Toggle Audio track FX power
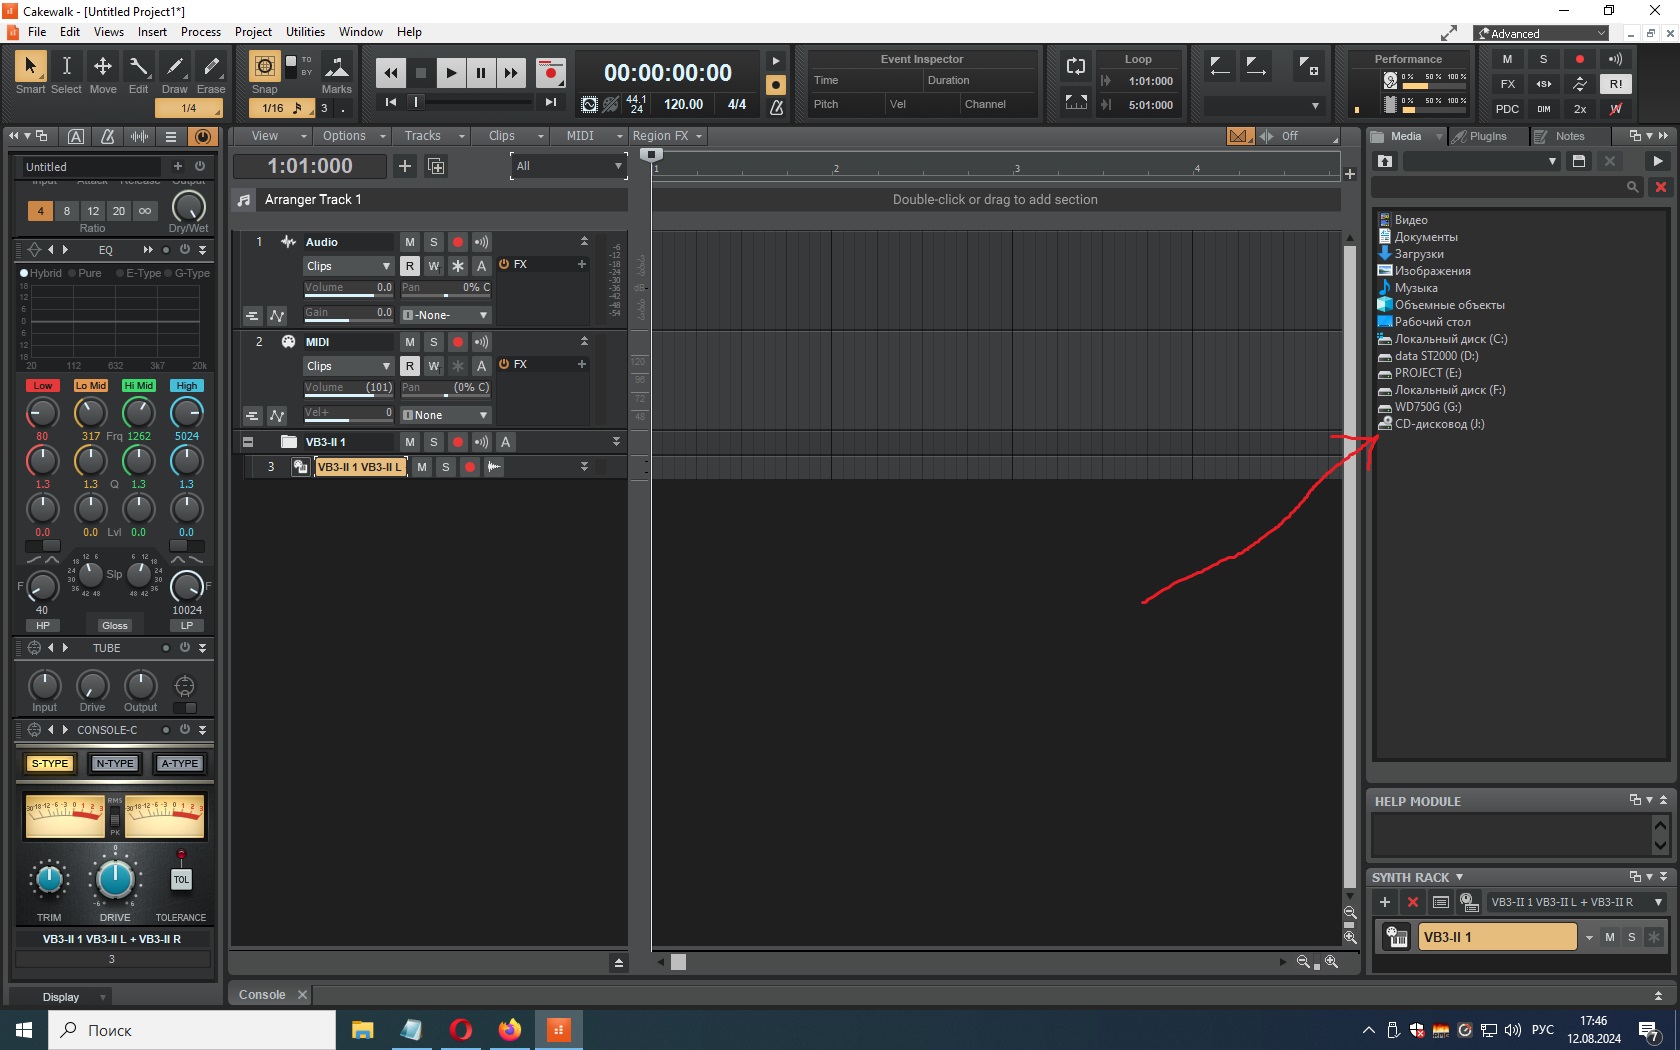1680x1050 pixels. pos(504,264)
